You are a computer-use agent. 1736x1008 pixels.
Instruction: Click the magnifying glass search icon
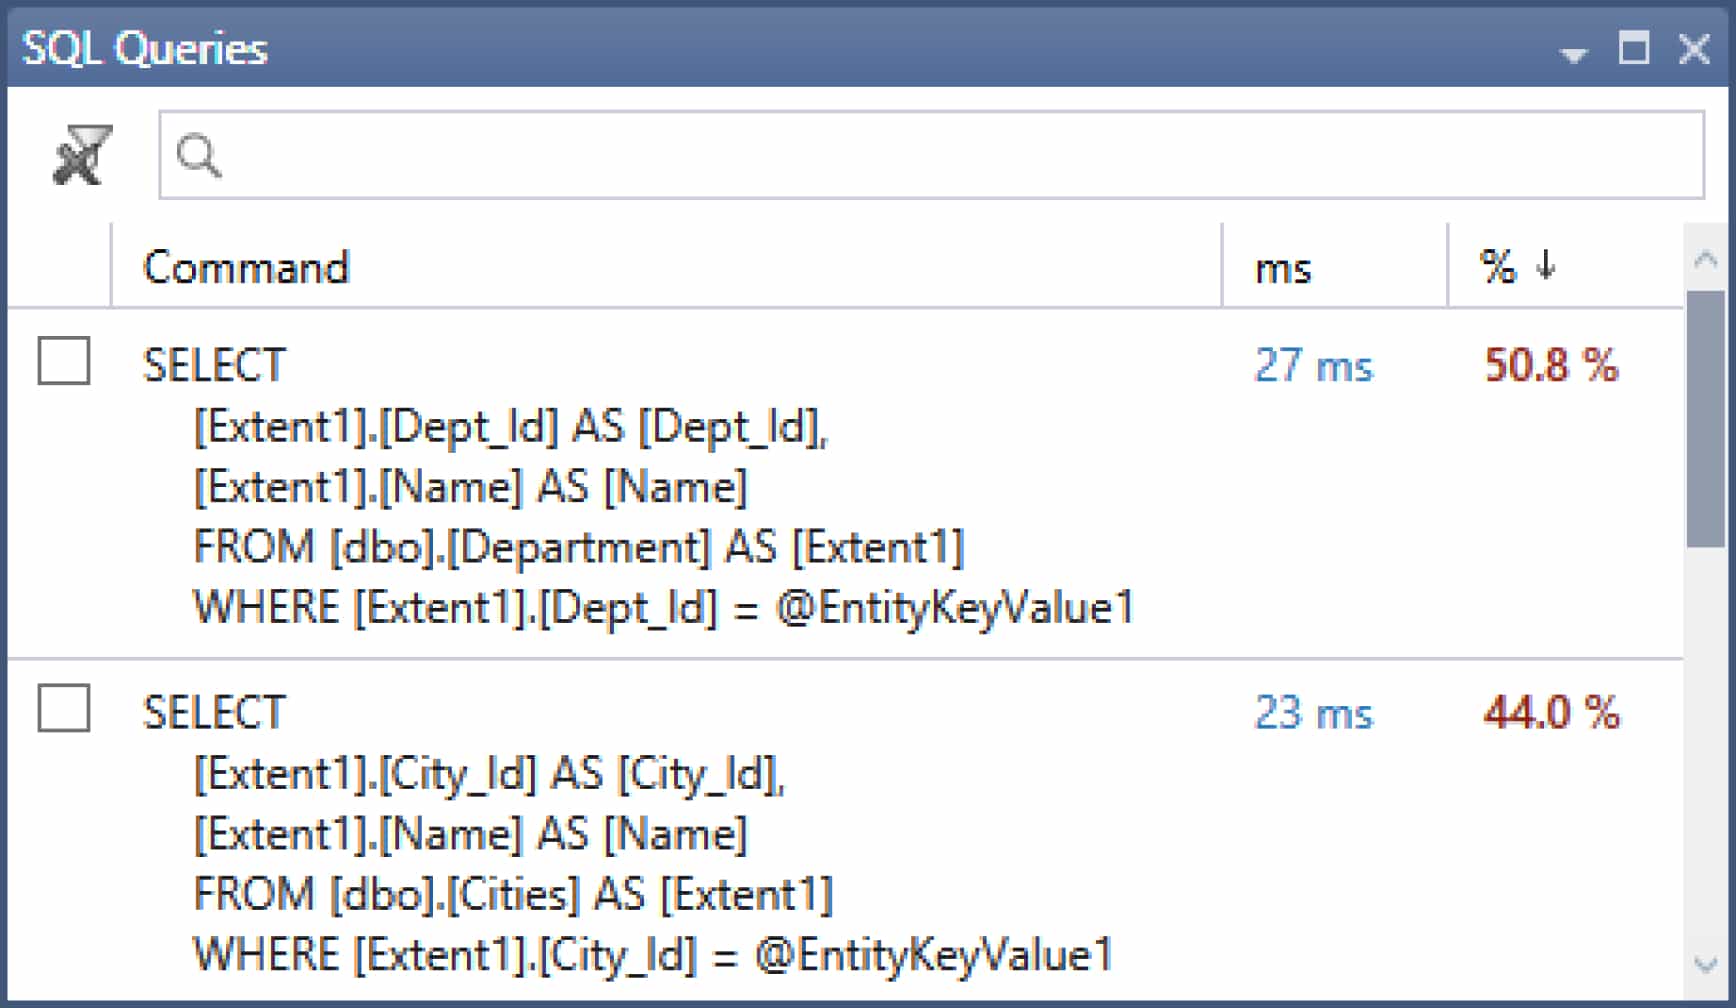197,155
